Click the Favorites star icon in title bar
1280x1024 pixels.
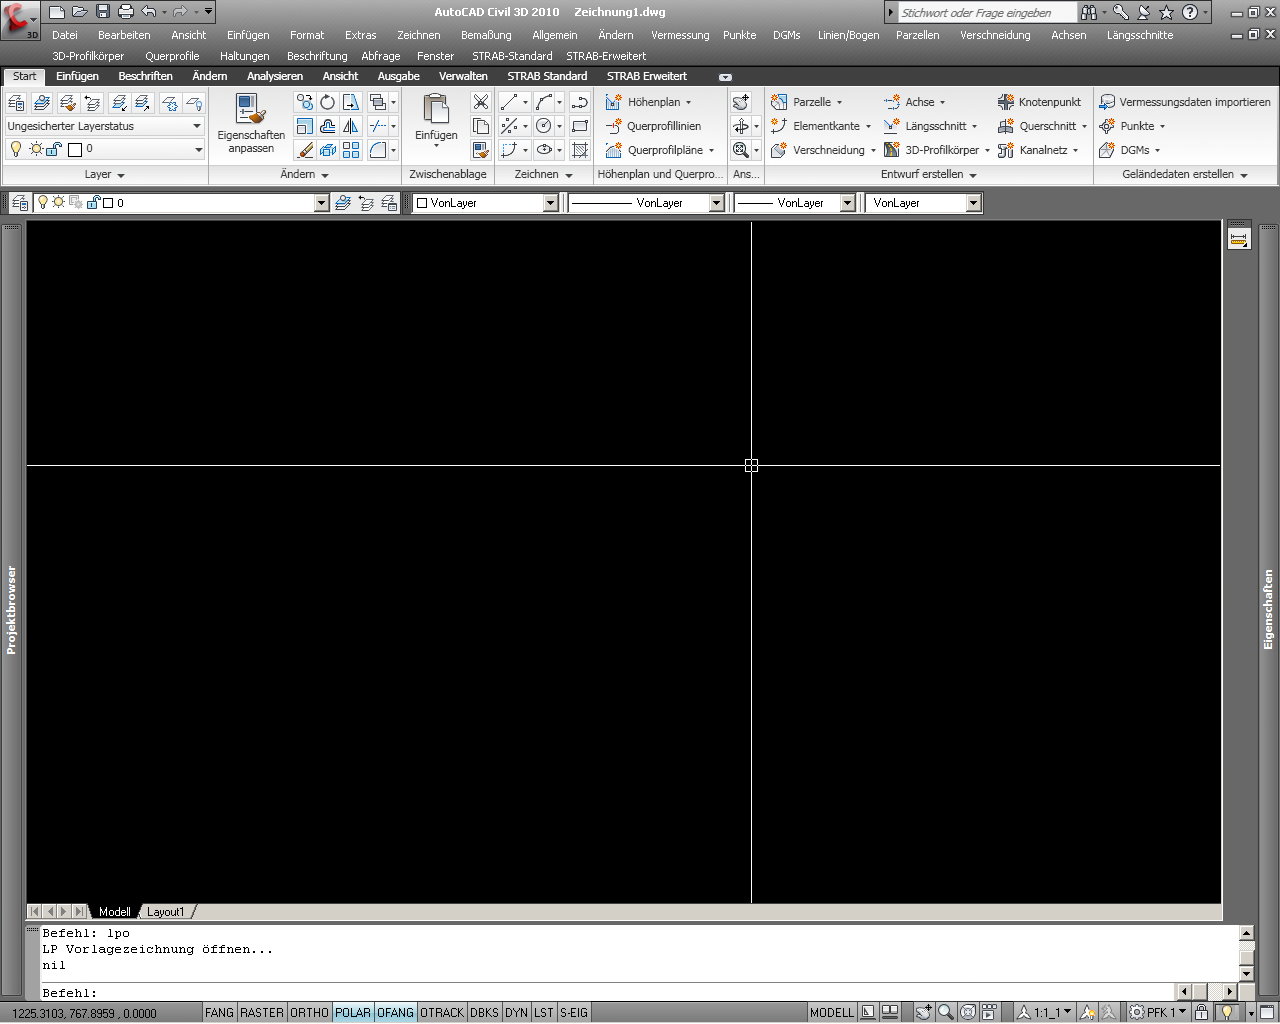click(1166, 12)
